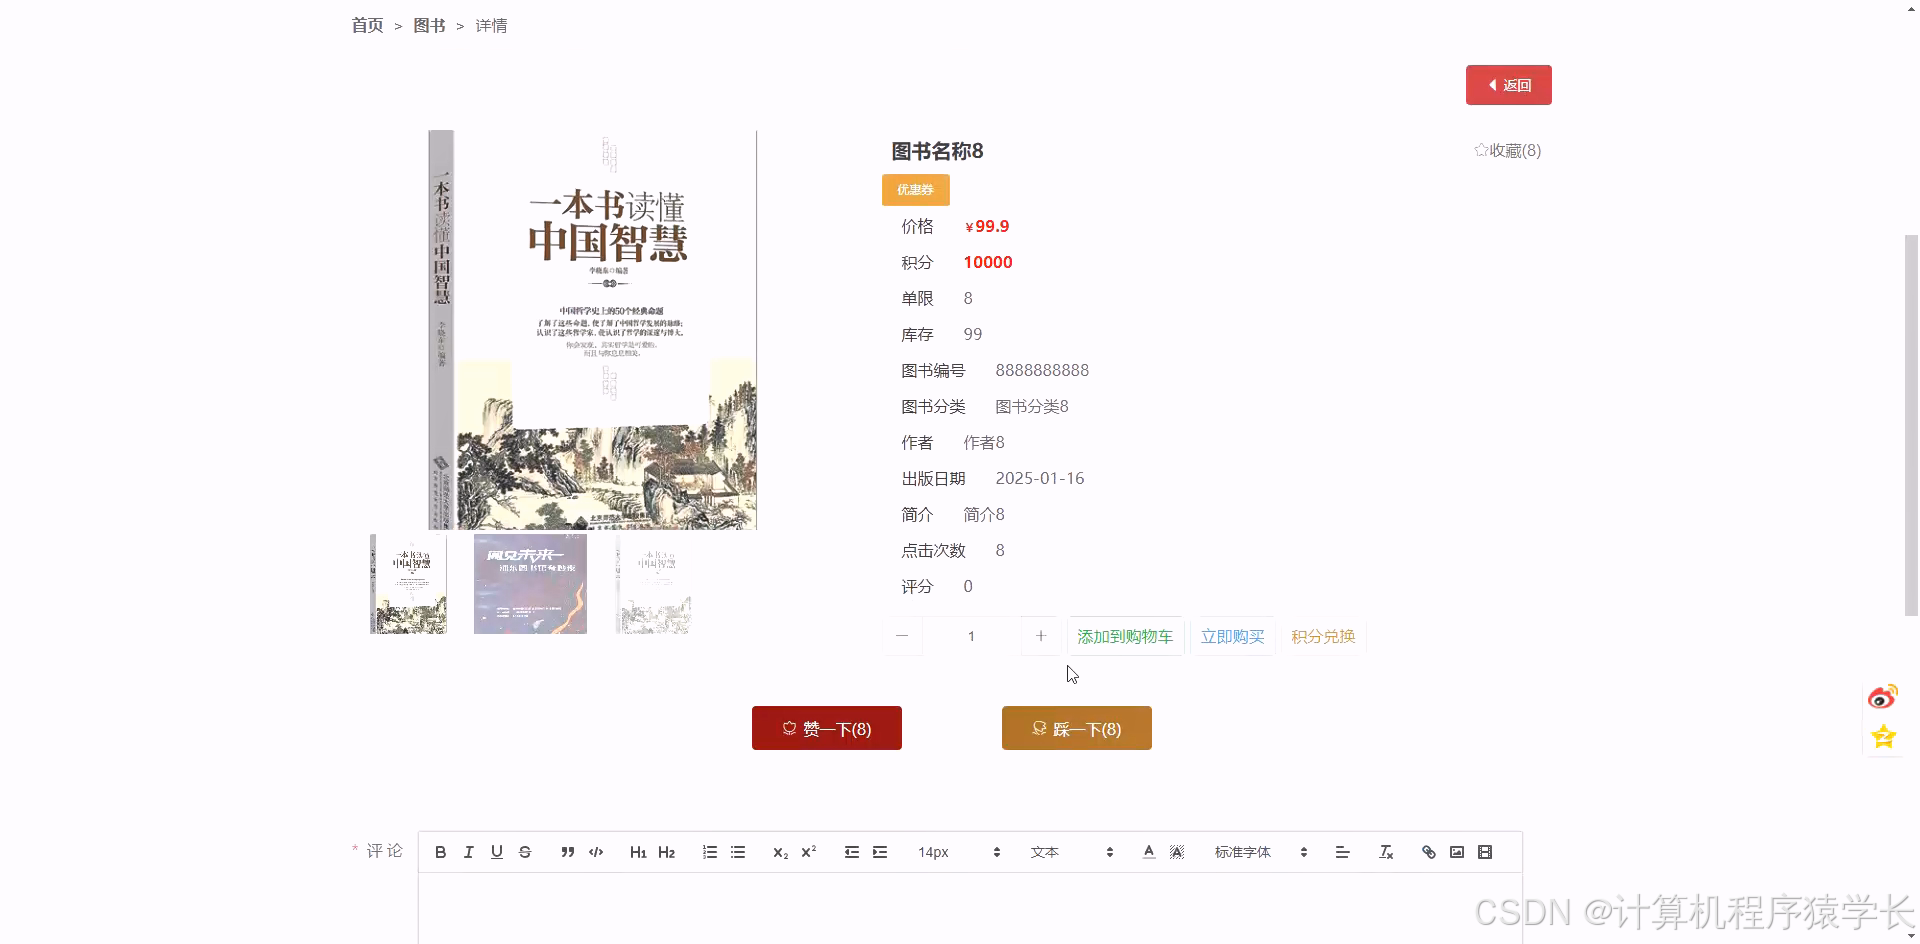Go to 首页 in breadcrumb
Image resolution: width=1920 pixels, height=944 pixels.
pos(367,26)
